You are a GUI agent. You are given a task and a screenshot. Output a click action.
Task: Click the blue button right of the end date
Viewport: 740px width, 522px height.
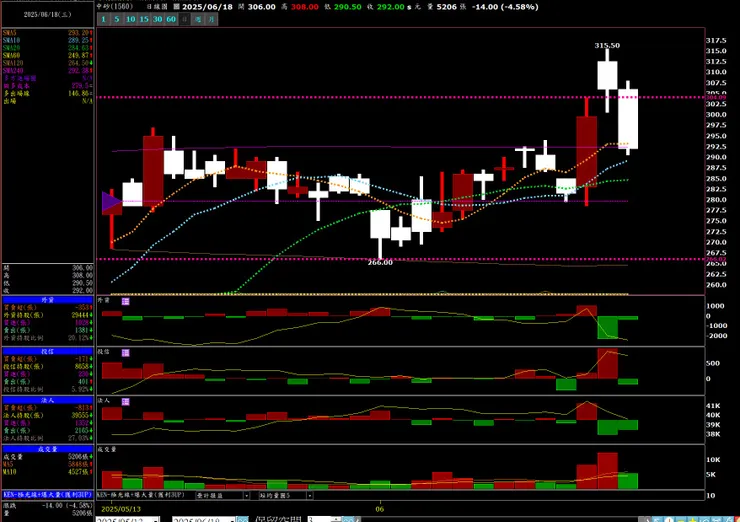point(243,520)
